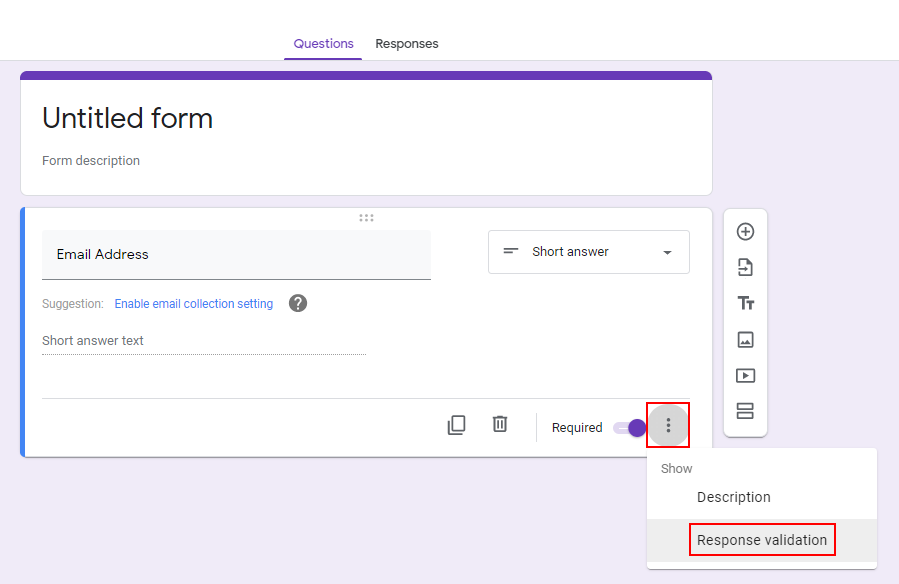This screenshot has width=899, height=584.
Task: Open the Short answer question type dropdown
Action: [589, 252]
